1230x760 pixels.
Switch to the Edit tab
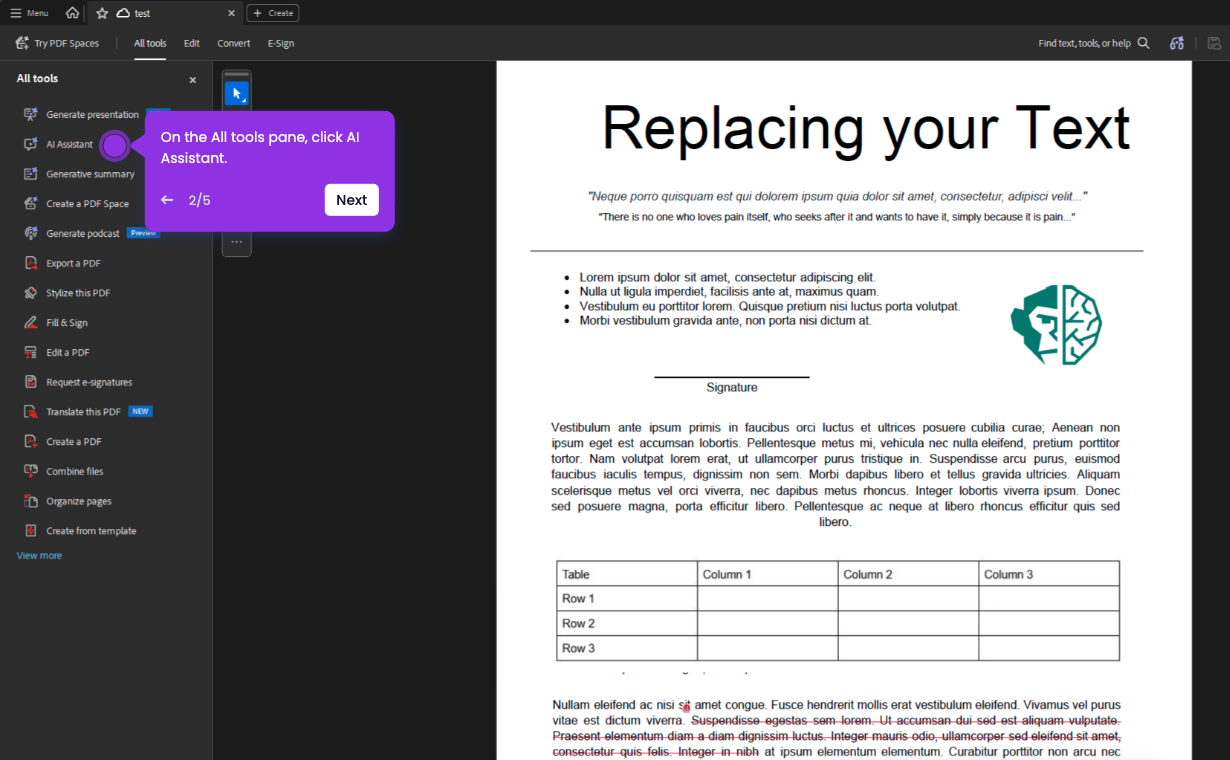tap(192, 43)
